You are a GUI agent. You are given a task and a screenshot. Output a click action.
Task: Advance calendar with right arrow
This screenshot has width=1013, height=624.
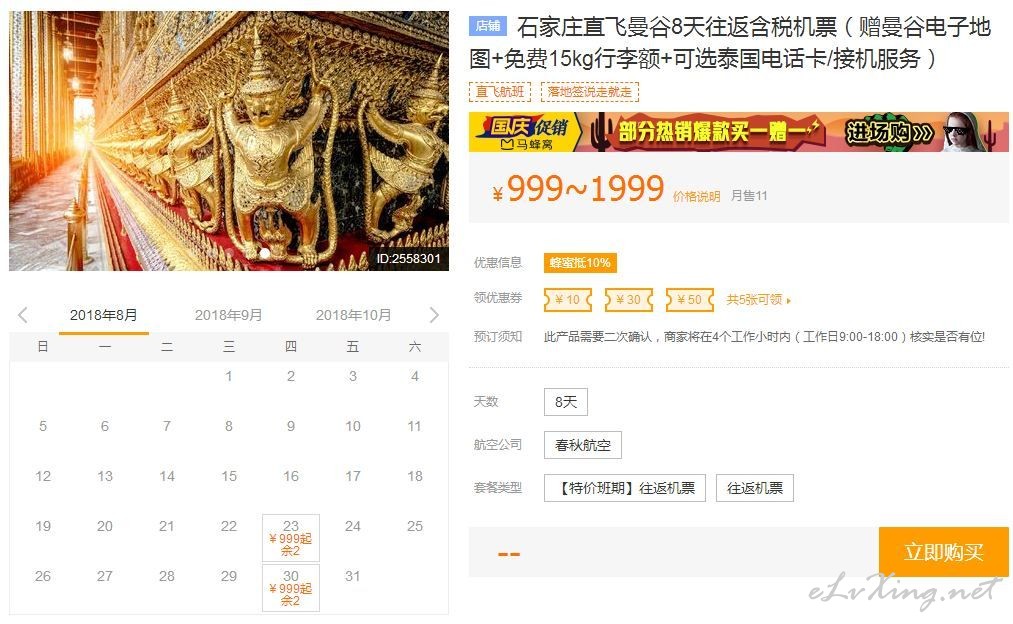point(434,315)
